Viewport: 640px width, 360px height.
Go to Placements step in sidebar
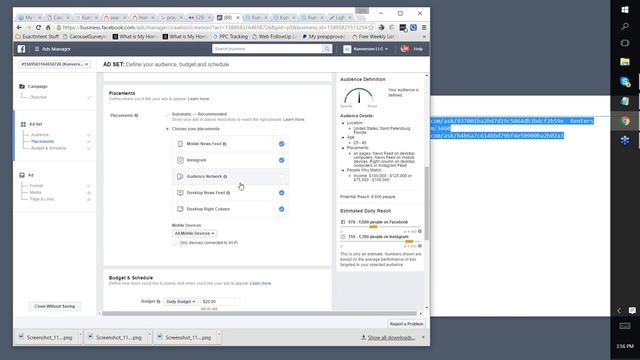(42, 141)
